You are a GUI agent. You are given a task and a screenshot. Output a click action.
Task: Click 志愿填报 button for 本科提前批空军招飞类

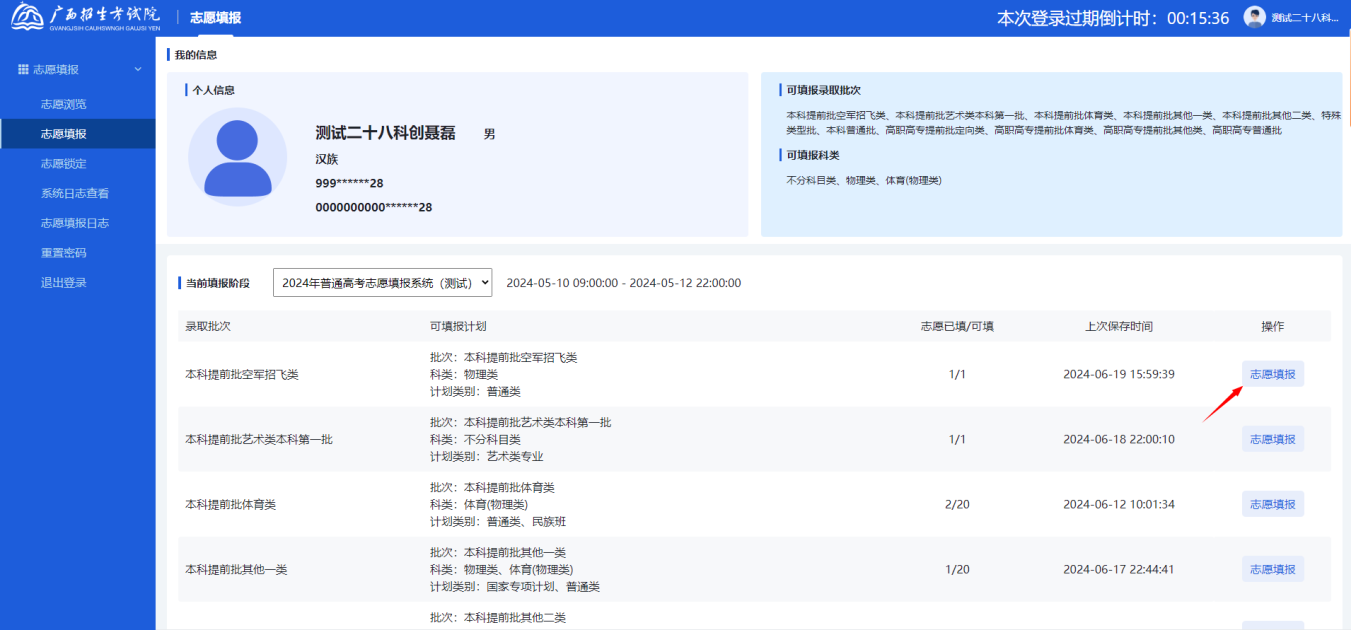(x=1273, y=374)
